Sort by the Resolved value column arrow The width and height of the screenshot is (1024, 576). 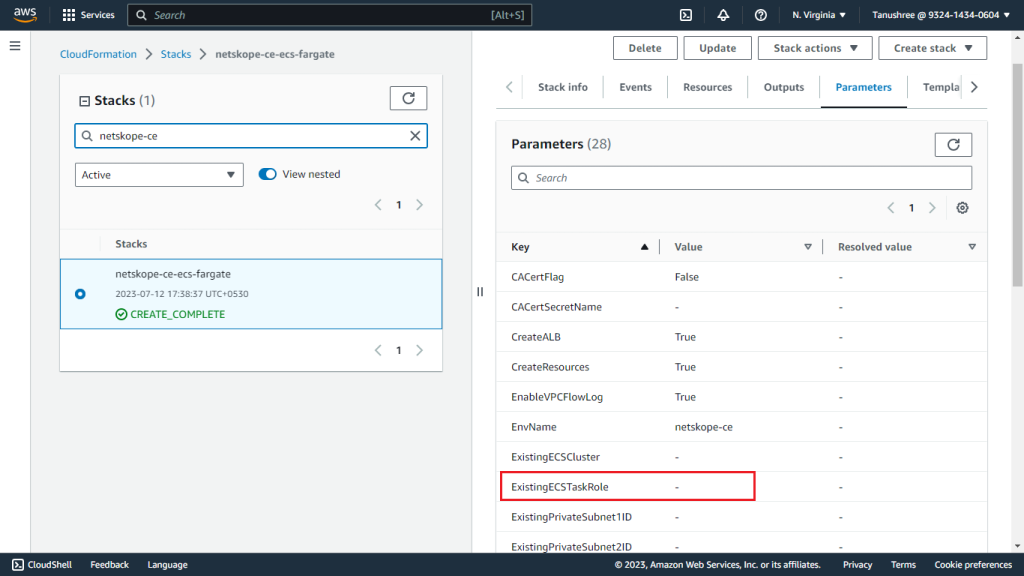(972, 247)
